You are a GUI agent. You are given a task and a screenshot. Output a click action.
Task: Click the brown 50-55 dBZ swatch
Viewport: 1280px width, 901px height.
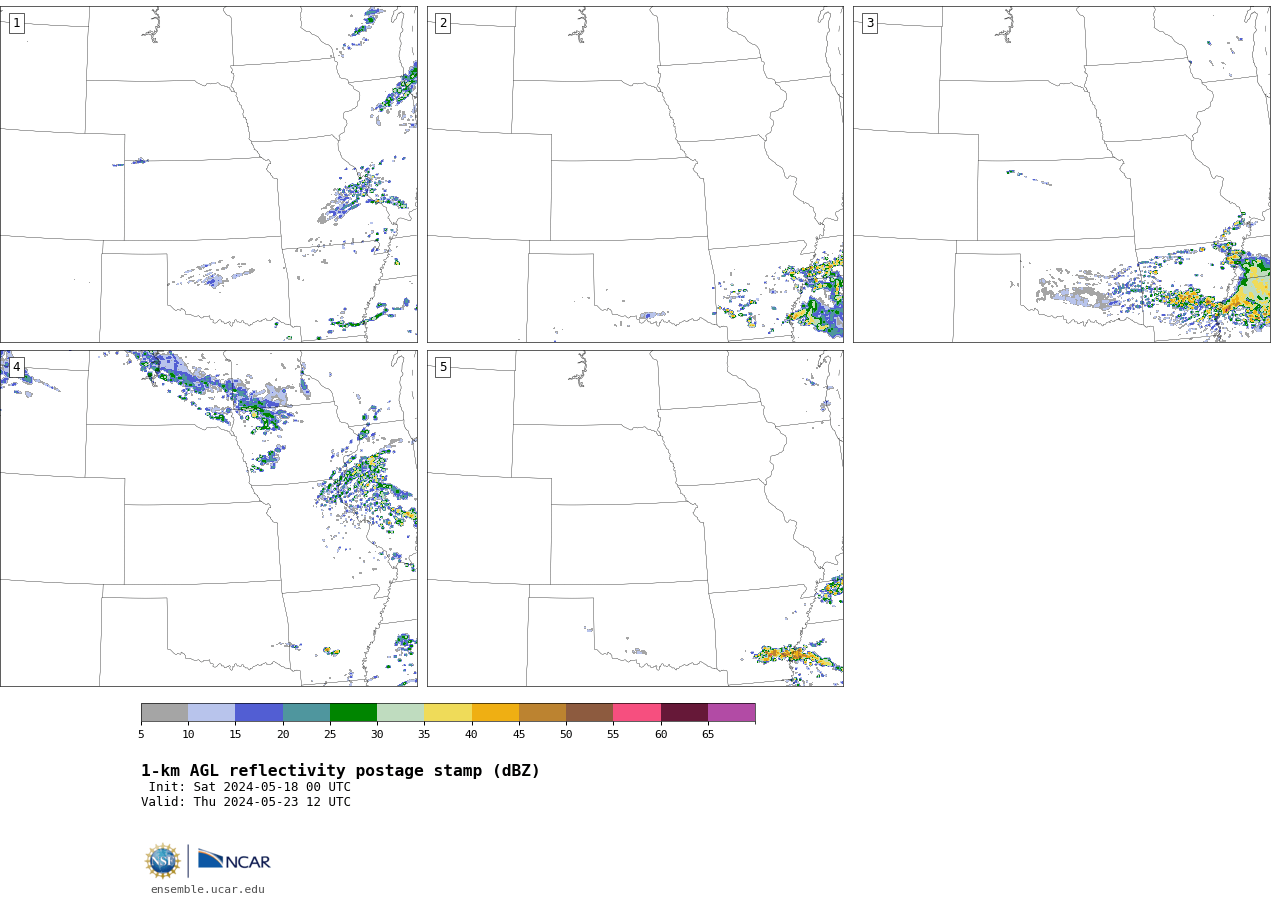pos(589,712)
